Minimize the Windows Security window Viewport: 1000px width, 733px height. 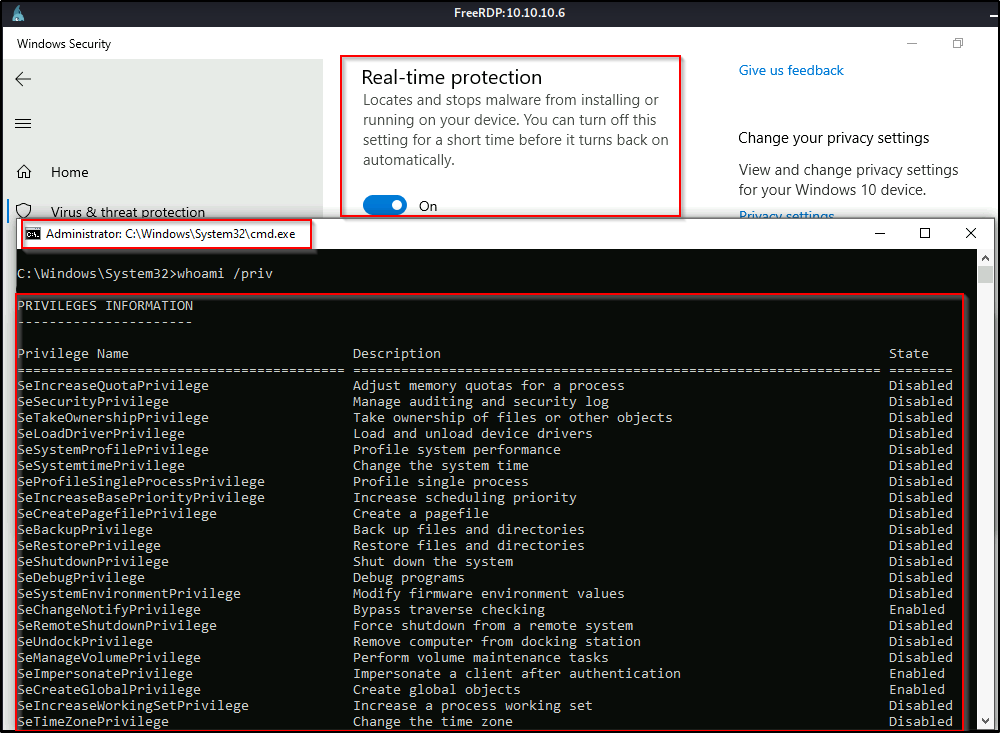pyautogui.click(x=912, y=44)
